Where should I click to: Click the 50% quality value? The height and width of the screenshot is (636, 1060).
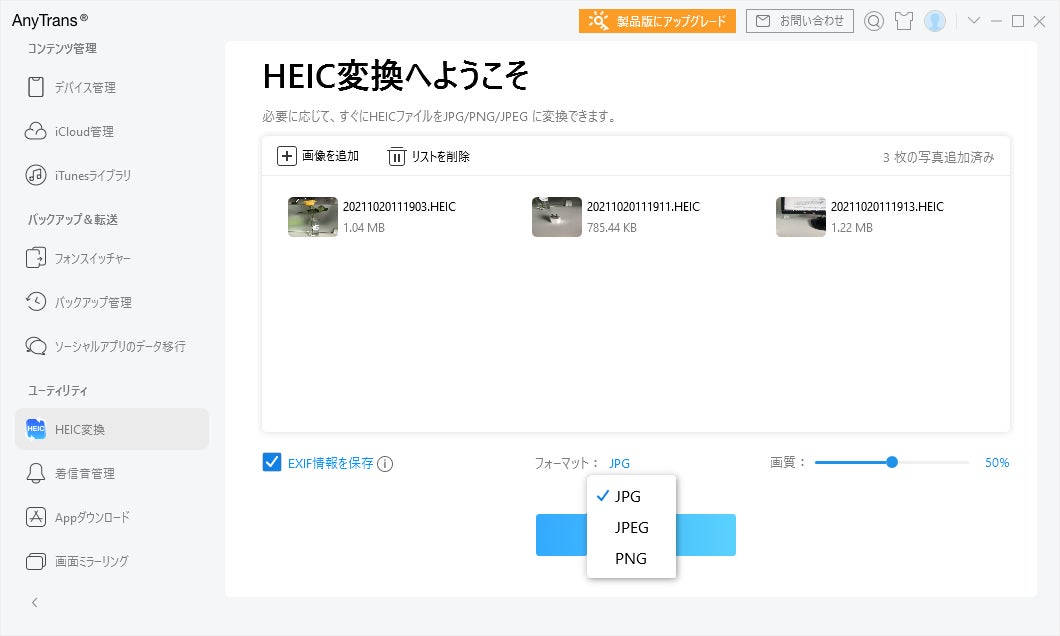pos(997,463)
